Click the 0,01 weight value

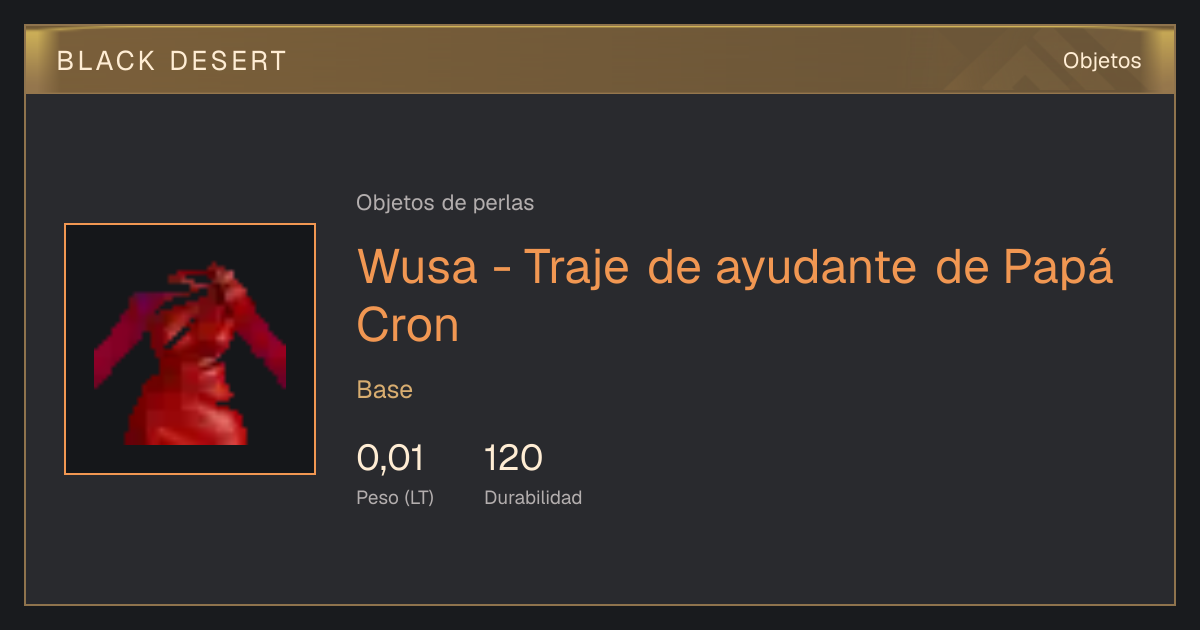390,458
